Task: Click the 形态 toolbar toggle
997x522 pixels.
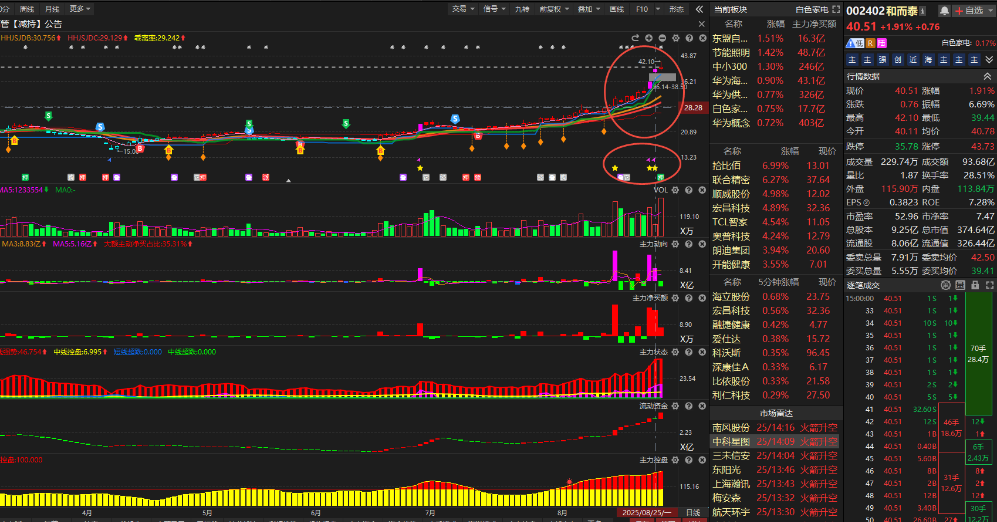Action: (x=677, y=9)
